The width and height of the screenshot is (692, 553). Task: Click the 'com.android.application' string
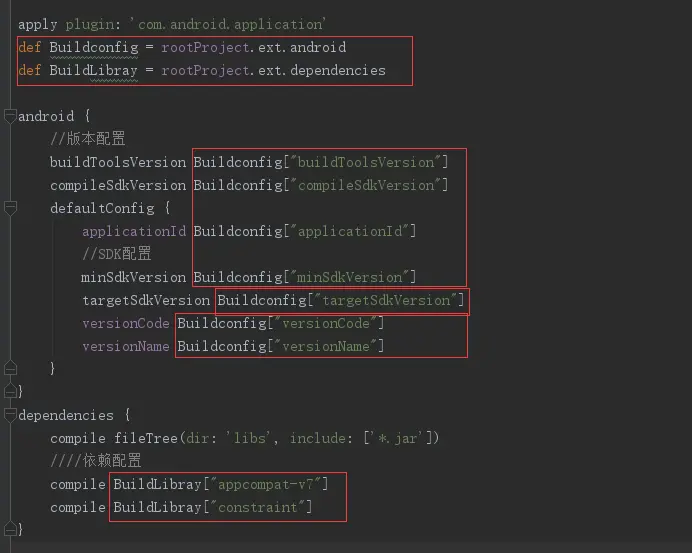(227, 24)
